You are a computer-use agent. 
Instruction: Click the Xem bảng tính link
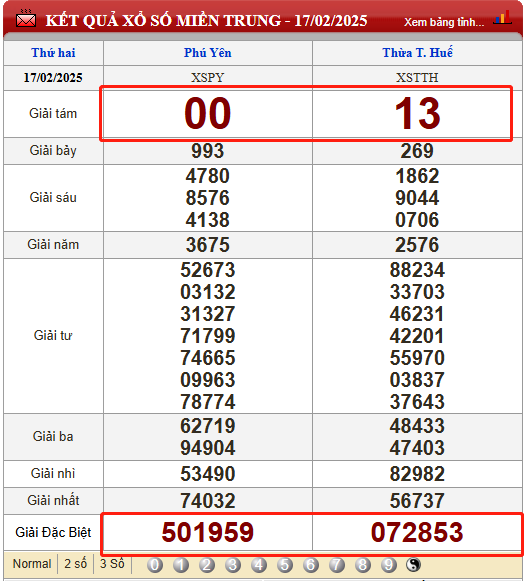[x=444, y=22]
